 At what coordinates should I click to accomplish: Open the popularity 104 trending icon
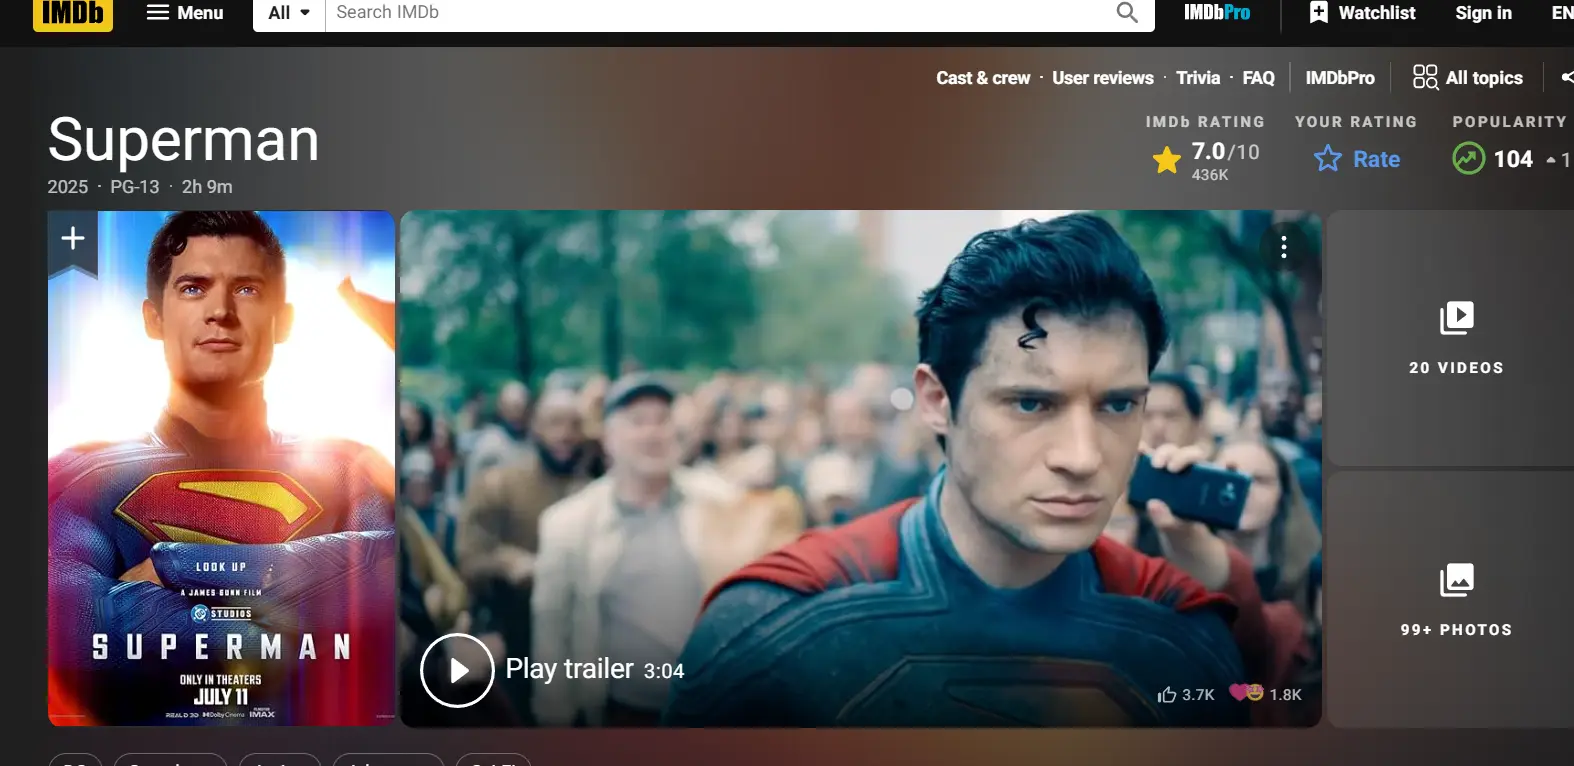pyautogui.click(x=1468, y=158)
